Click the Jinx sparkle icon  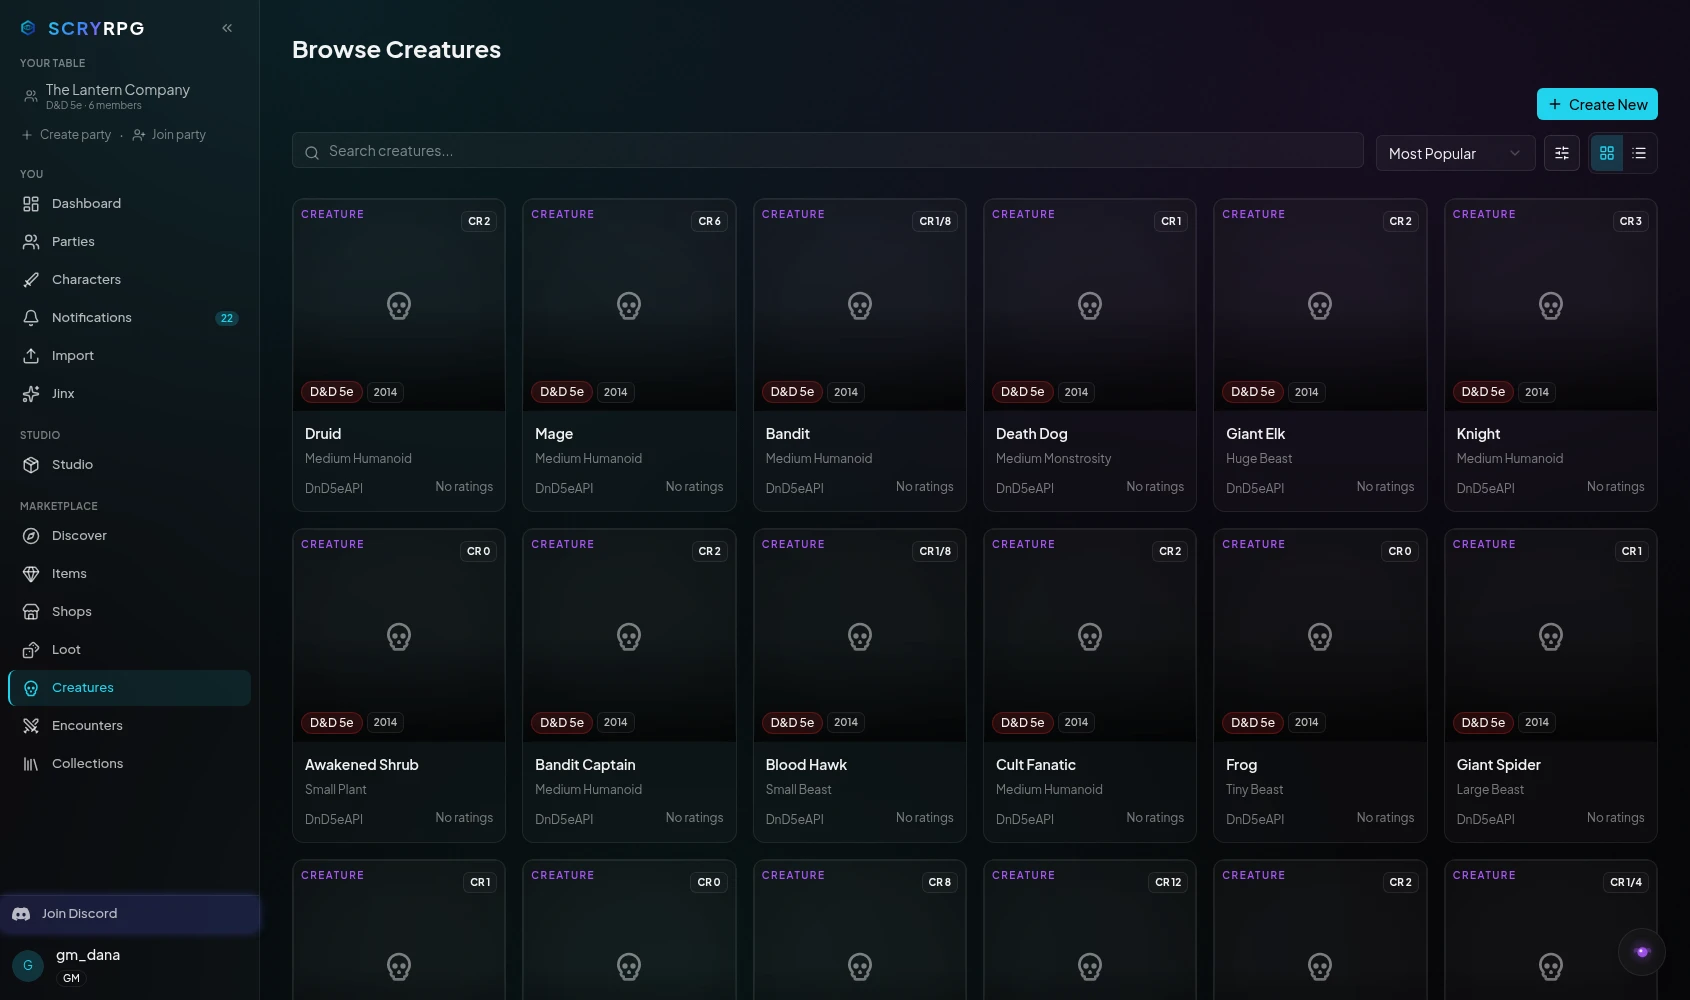(x=31, y=394)
